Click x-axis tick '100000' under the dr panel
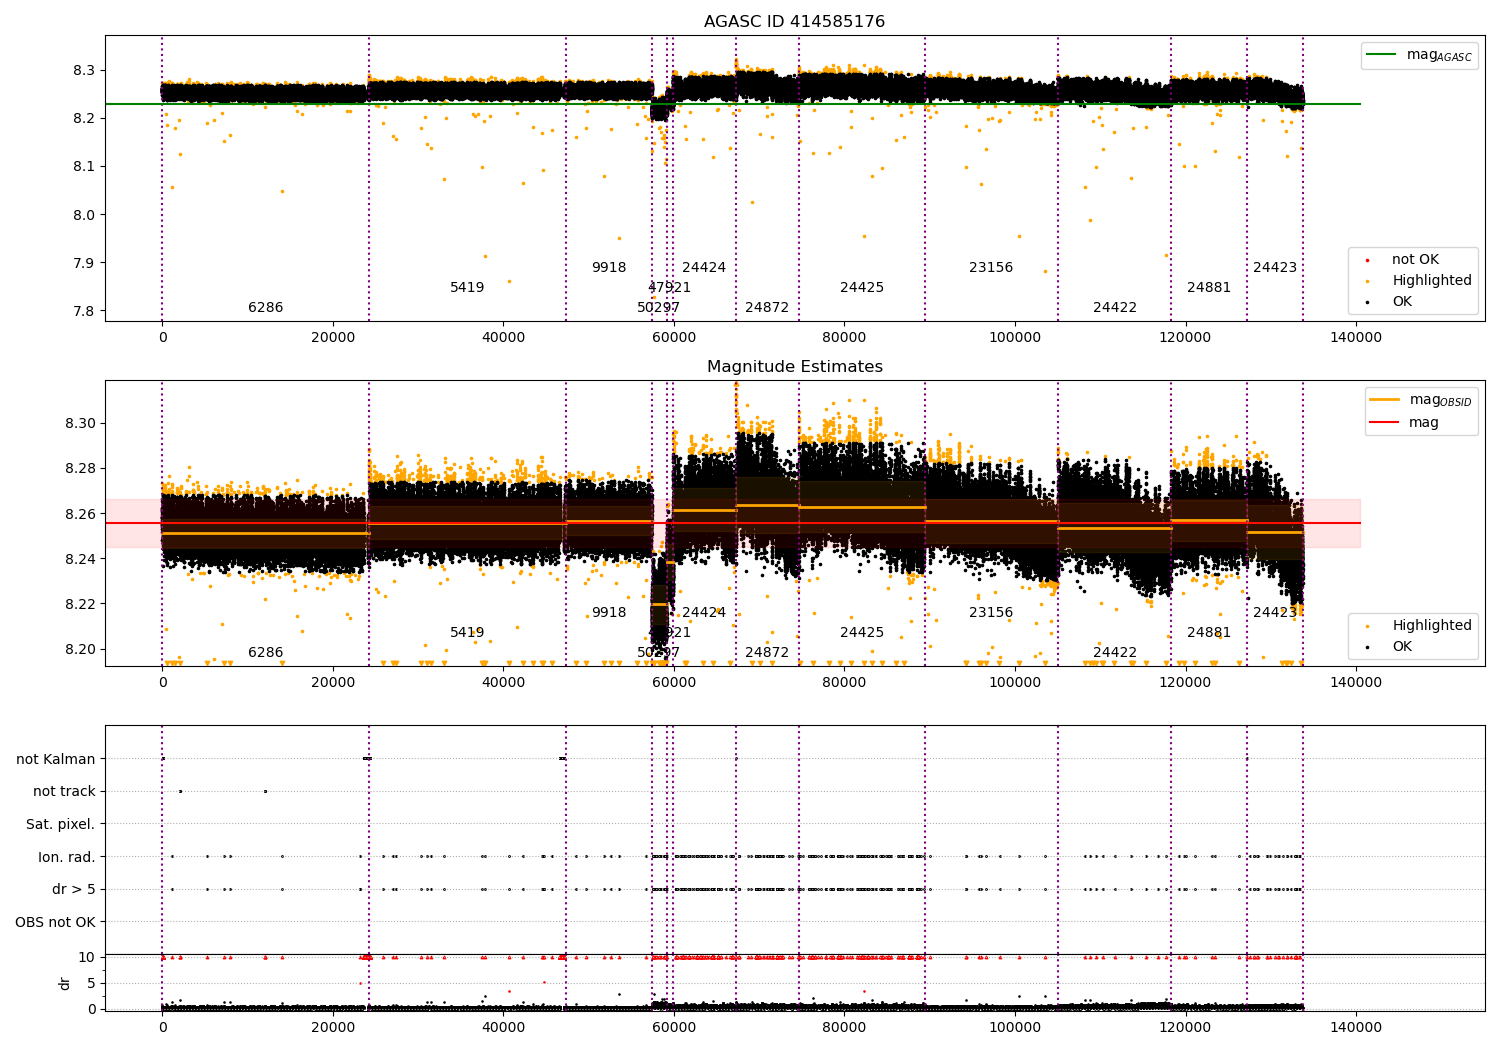The height and width of the screenshot is (1050, 1500). tap(1015, 1027)
